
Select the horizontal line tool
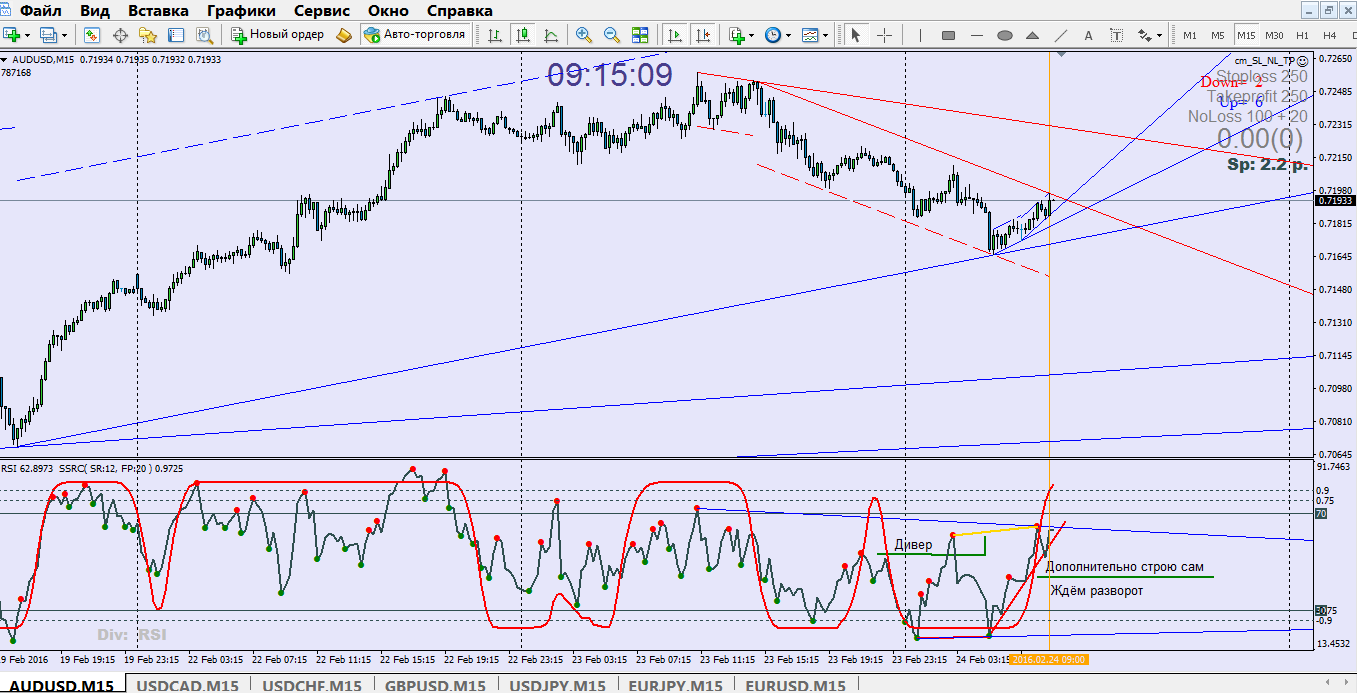[x=976, y=35]
